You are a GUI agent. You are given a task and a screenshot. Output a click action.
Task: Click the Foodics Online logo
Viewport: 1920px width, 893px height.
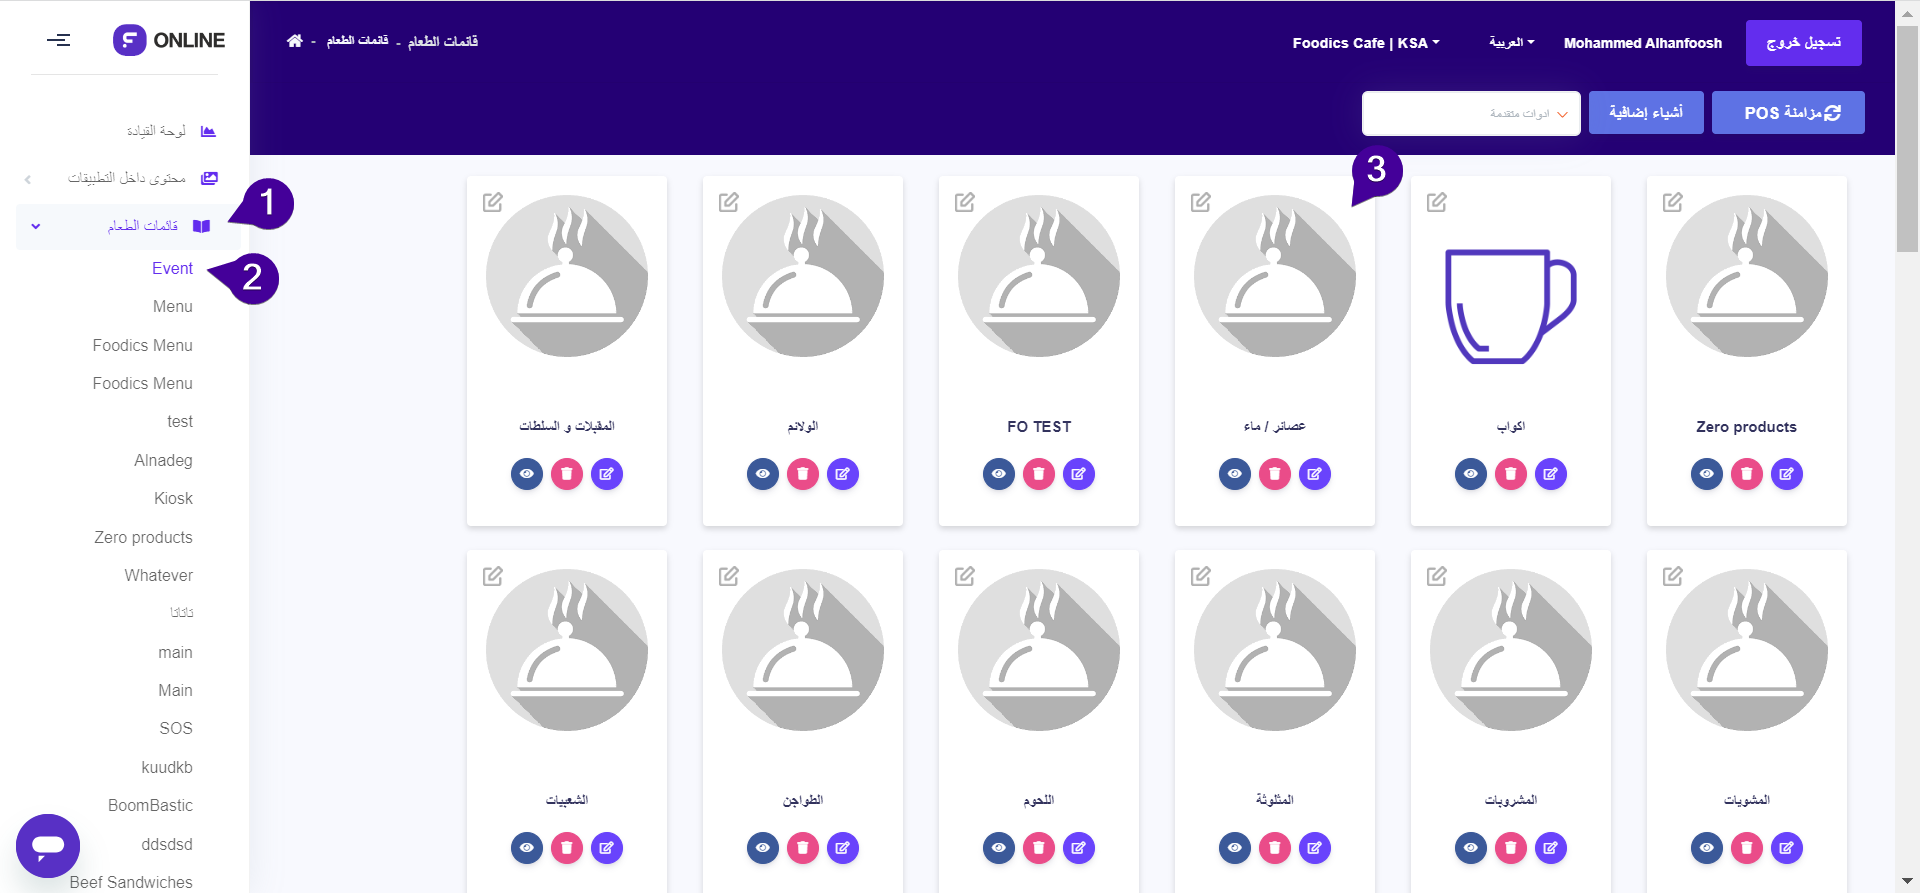pyautogui.click(x=169, y=40)
